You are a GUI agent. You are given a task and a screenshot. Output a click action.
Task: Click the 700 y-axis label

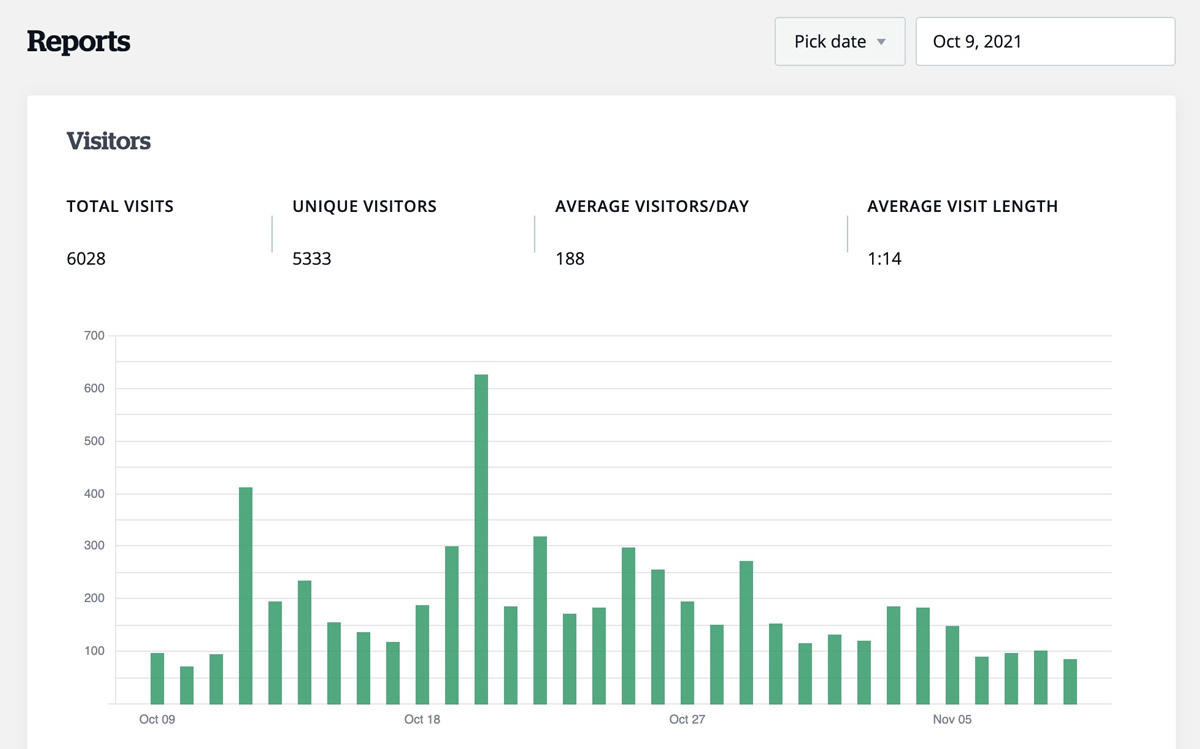pos(94,336)
